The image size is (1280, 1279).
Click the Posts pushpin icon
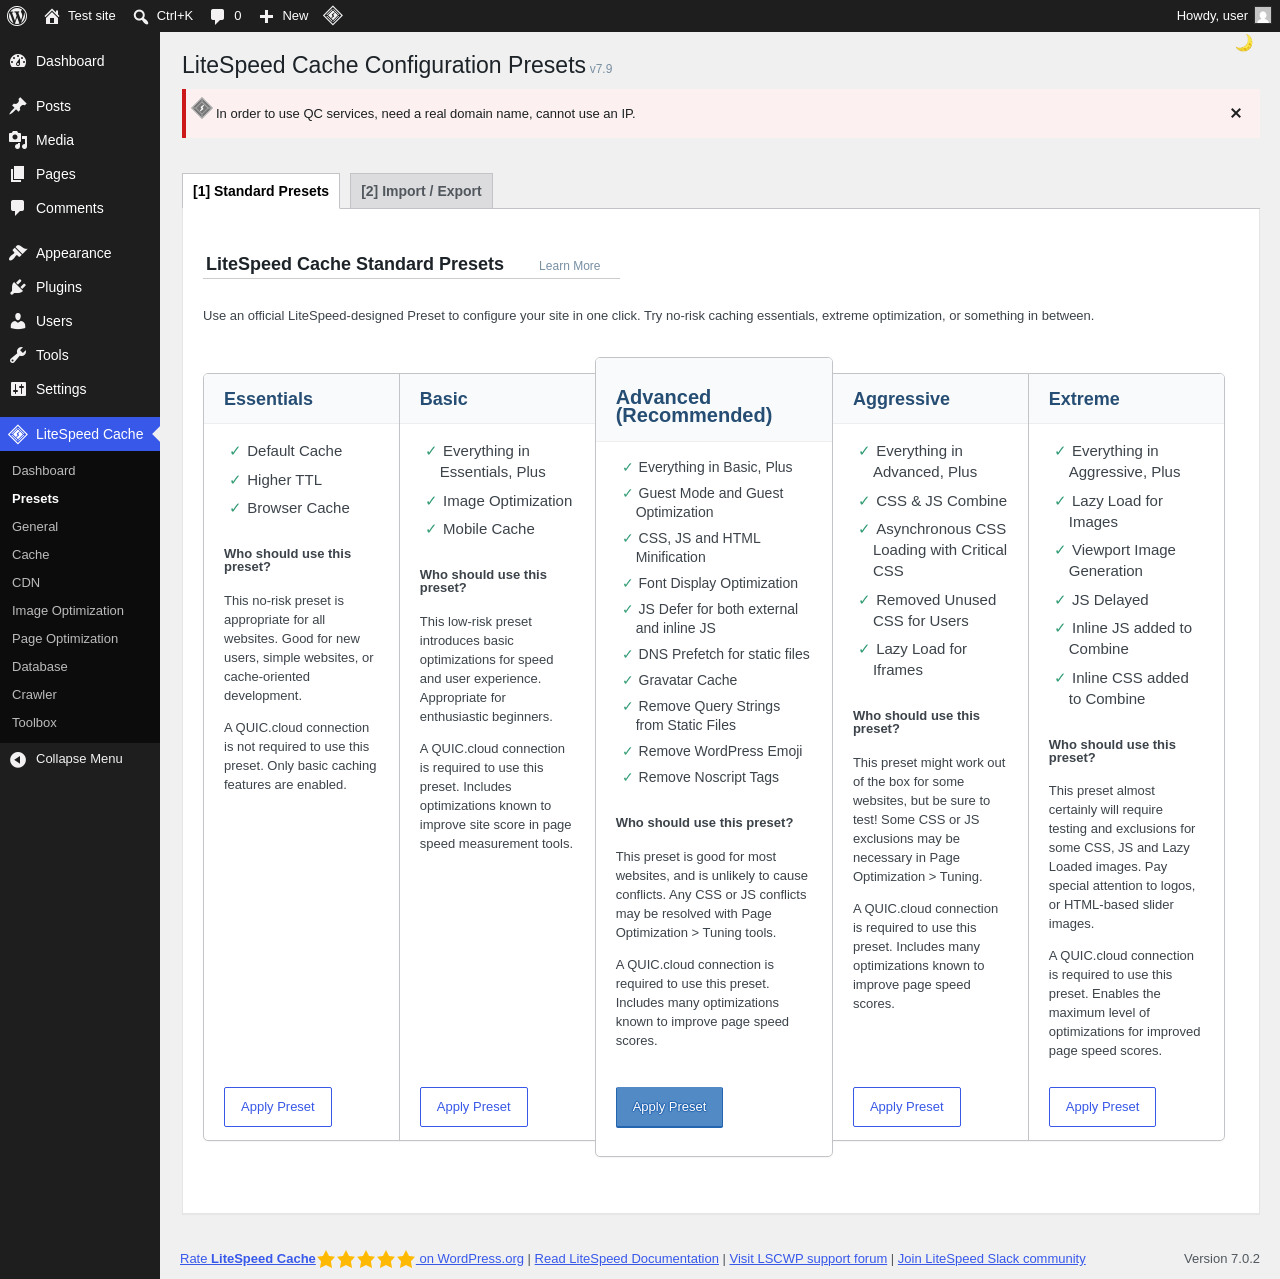click(x=18, y=106)
